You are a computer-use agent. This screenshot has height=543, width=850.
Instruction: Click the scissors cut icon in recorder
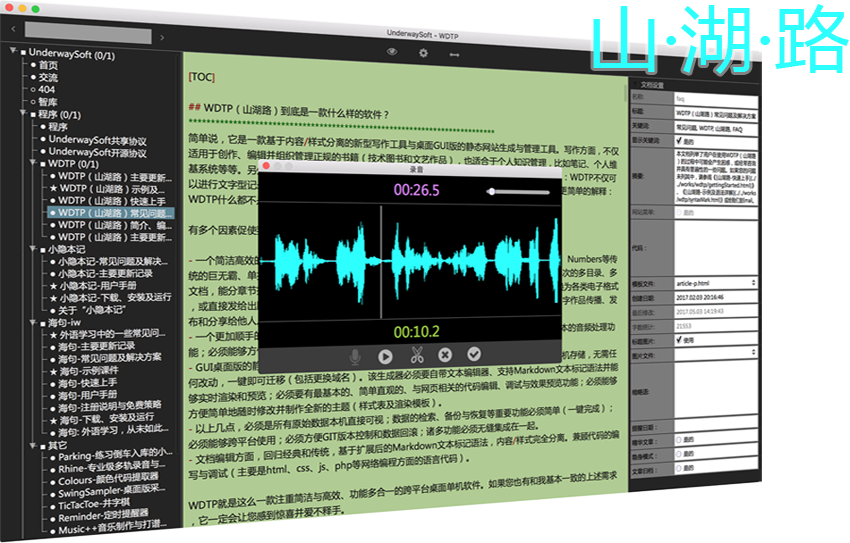coord(417,354)
